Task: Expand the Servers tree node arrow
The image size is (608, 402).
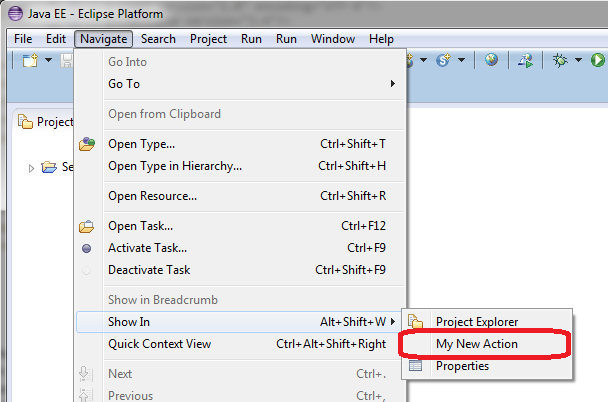Action: pyautogui.click(x=32, y=168)
